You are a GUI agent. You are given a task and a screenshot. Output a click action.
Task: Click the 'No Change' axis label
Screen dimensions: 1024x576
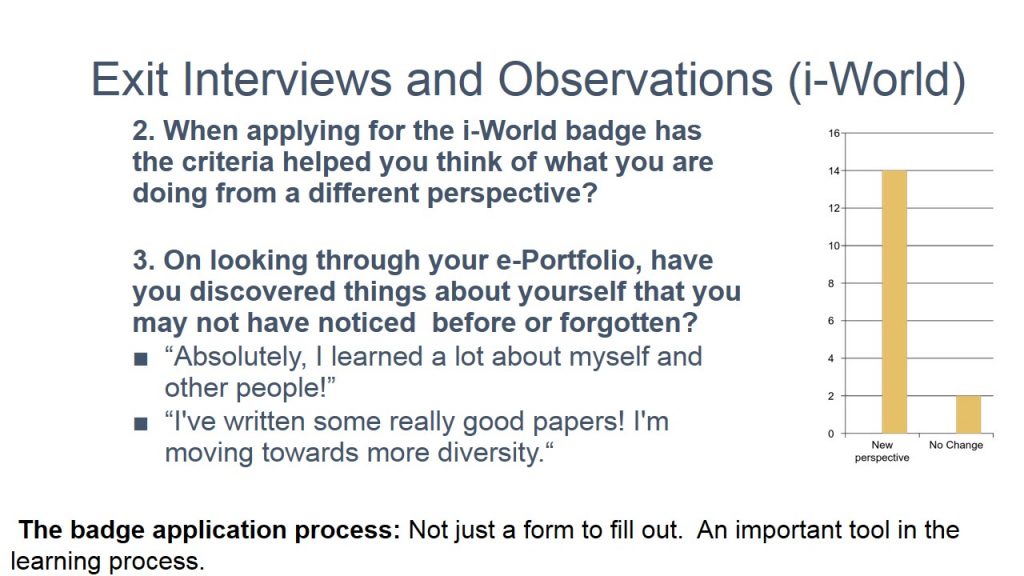tap(956, 445)
